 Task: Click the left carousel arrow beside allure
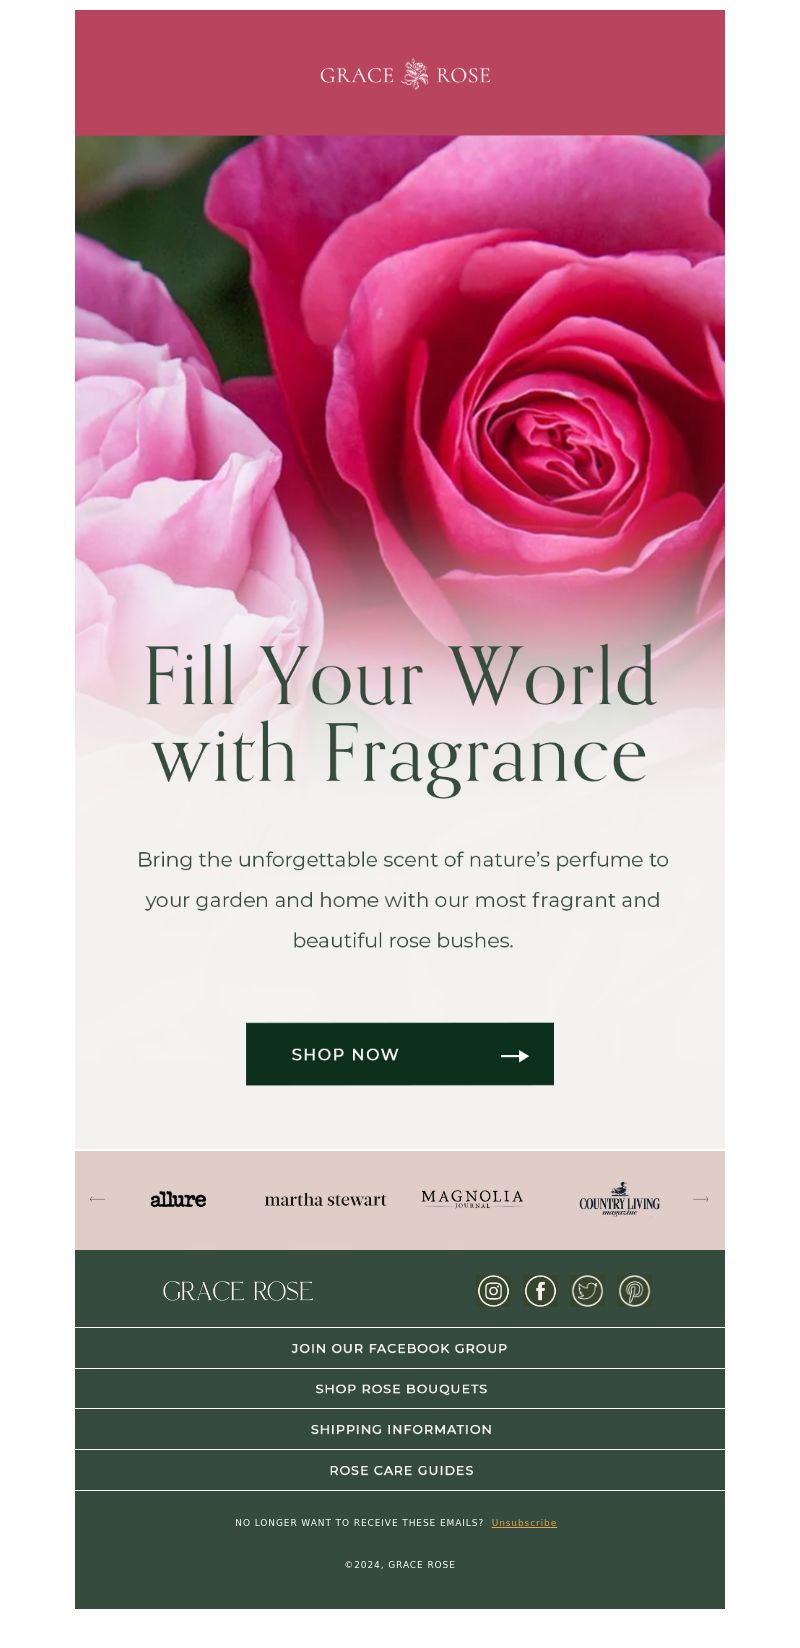click(x=97, y=1199)
